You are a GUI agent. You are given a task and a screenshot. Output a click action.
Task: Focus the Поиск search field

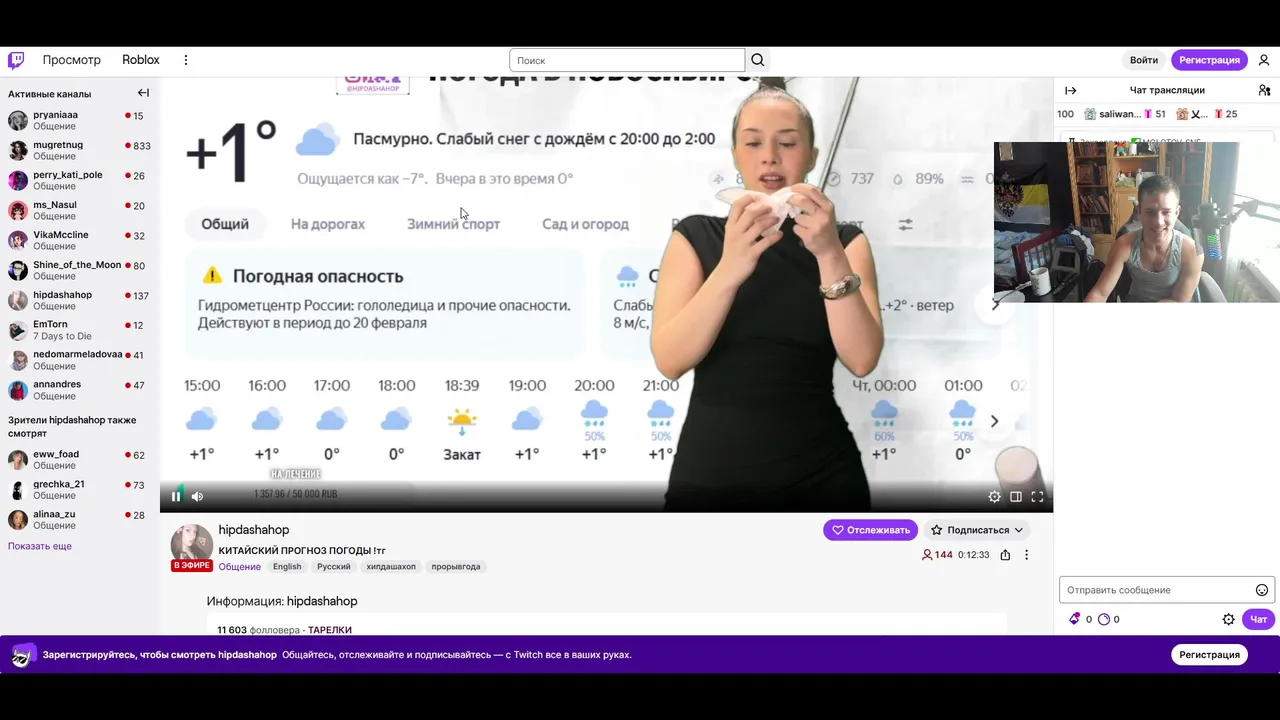627,60
